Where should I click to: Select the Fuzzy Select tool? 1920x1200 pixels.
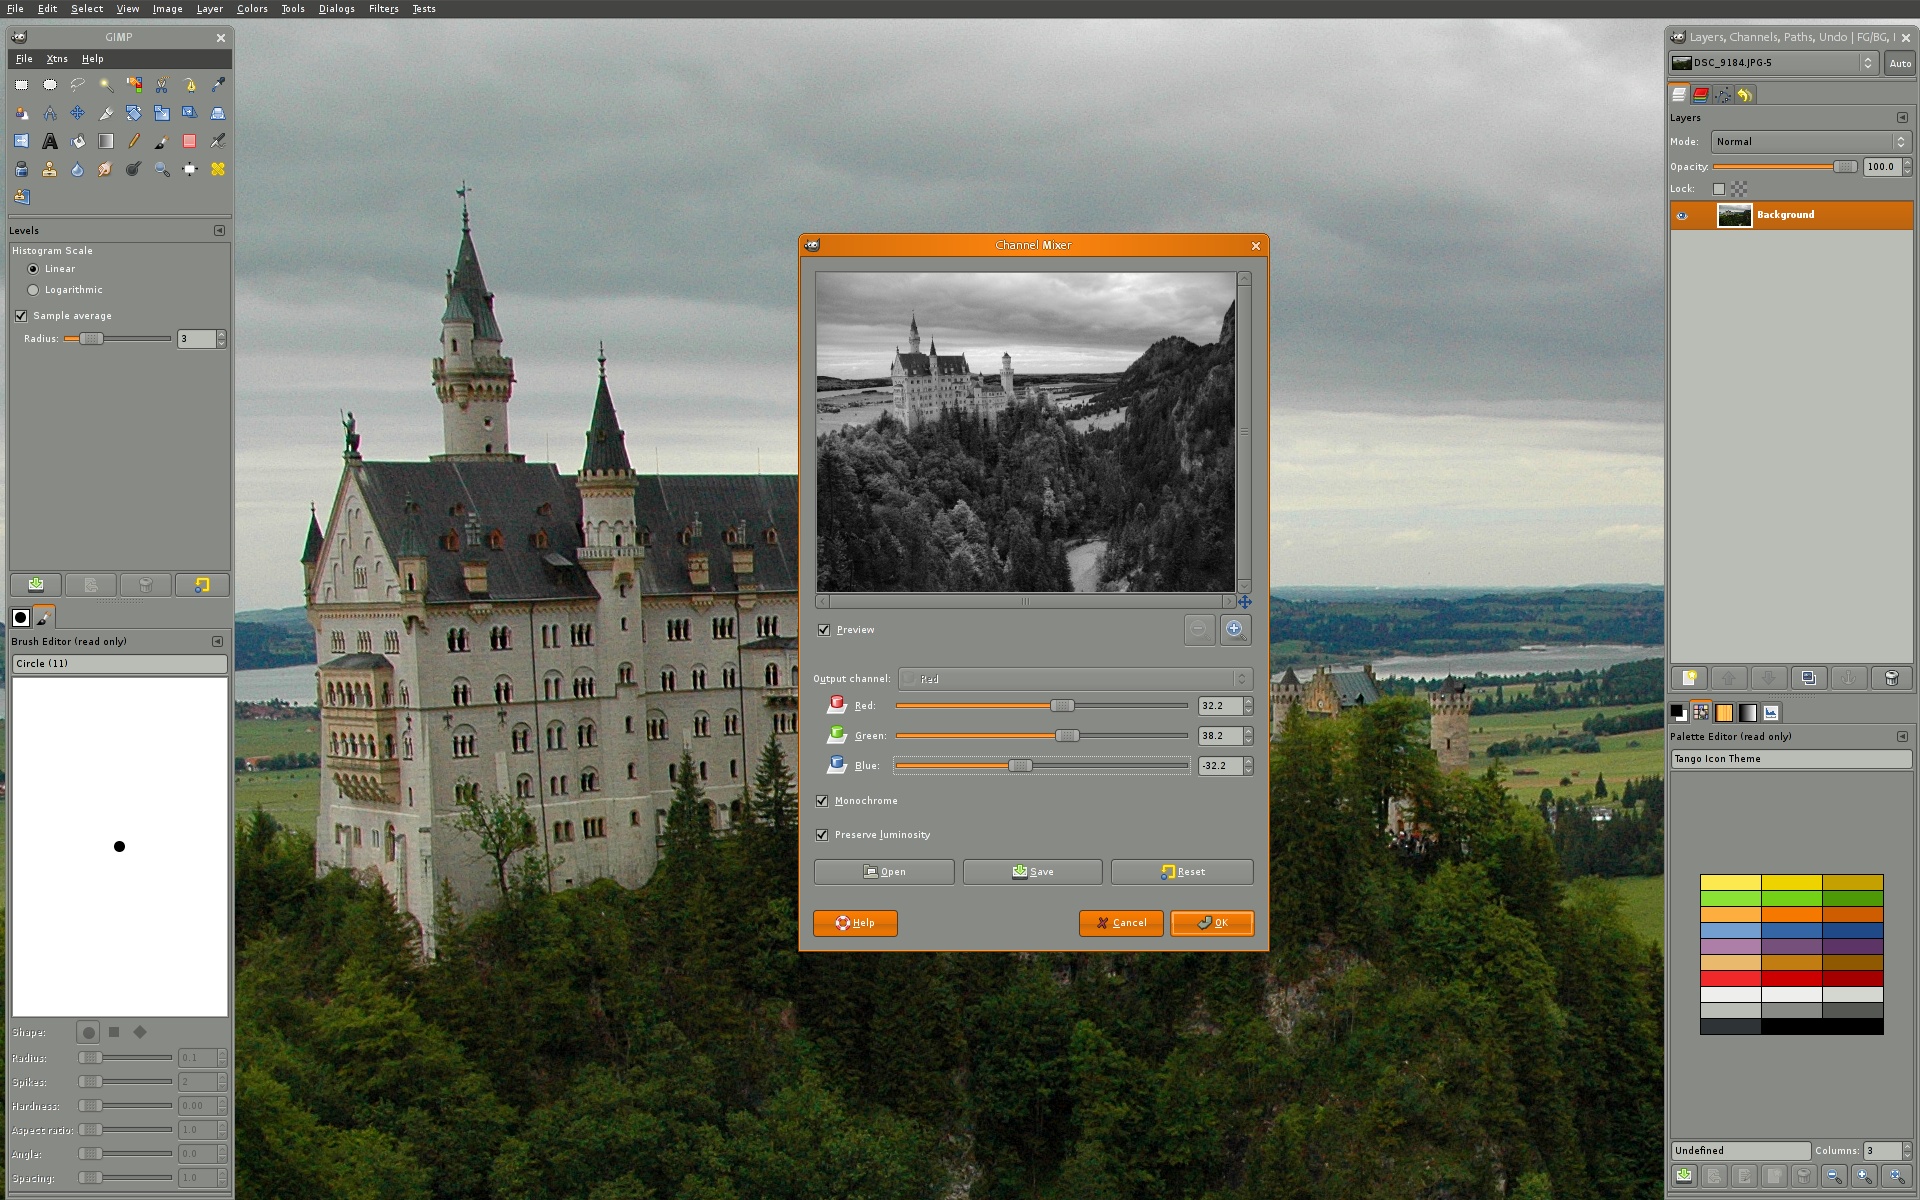click(106, 86)
